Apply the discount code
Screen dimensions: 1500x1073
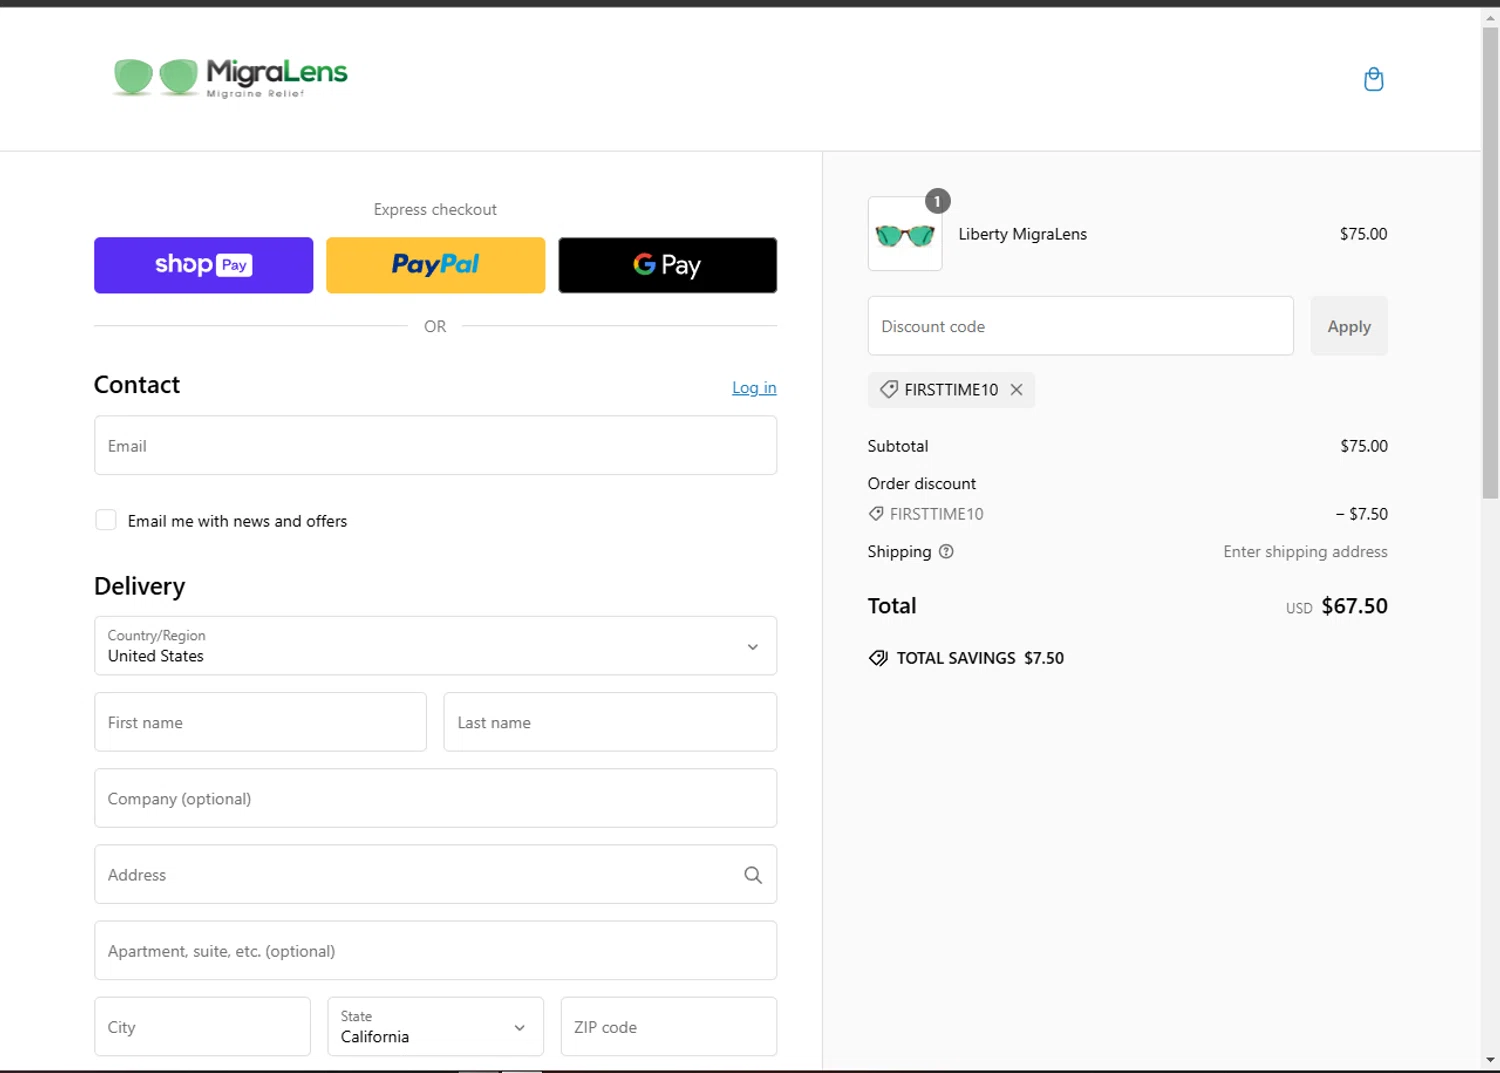click(x=1349, y=326)
